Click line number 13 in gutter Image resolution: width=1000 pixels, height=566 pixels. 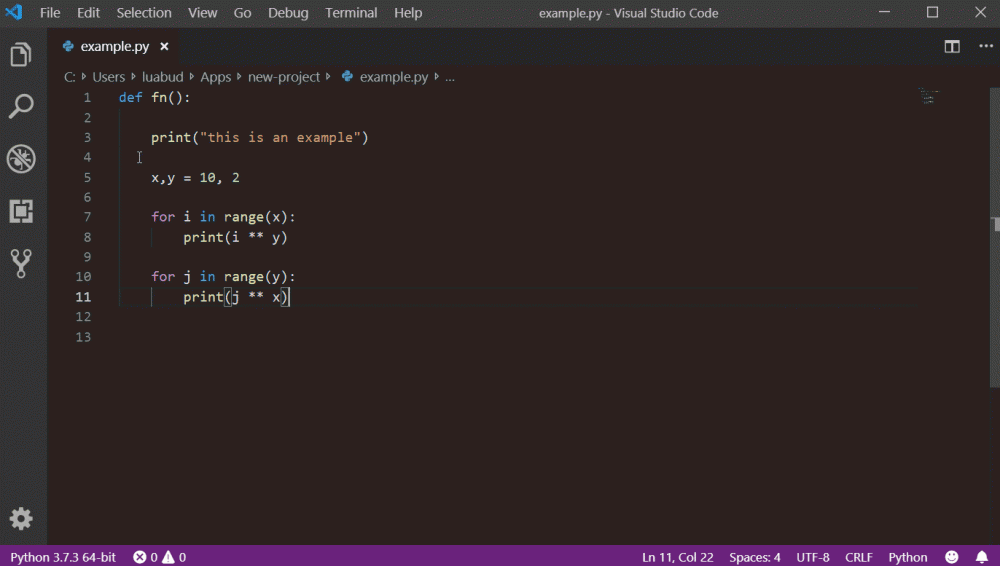(84, 337)
